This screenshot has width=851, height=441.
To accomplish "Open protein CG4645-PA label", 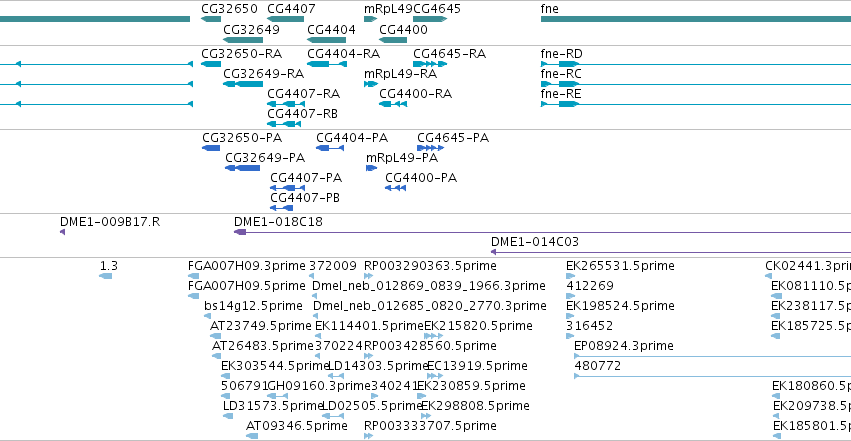I will coord(453,138).
